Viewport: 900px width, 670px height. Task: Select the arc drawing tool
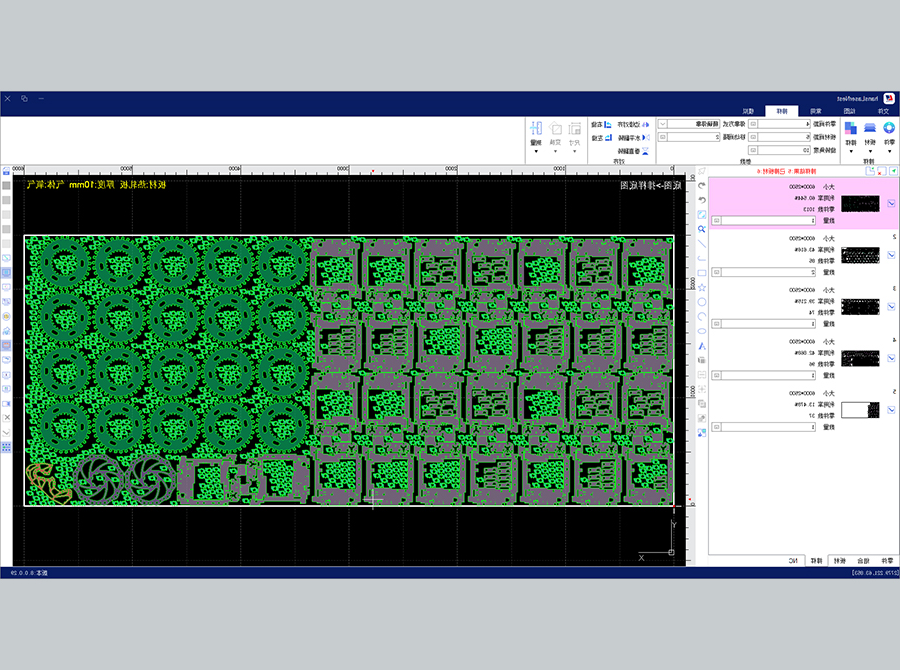pyautogui.click(x=701, y=316)
